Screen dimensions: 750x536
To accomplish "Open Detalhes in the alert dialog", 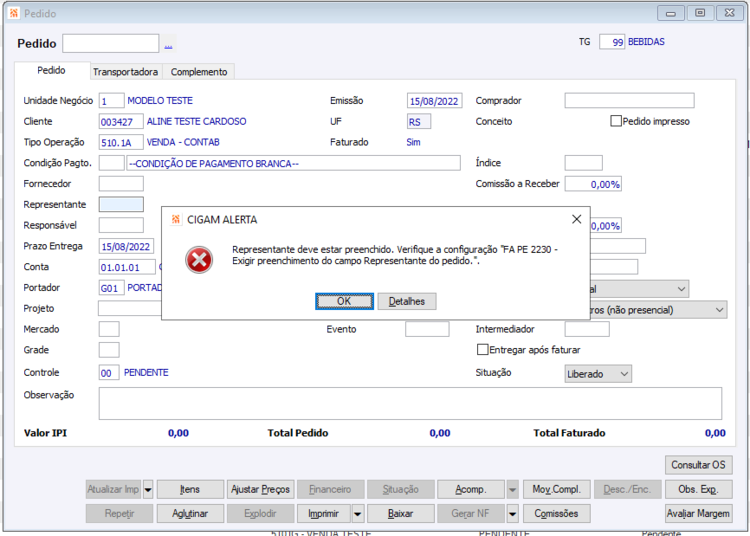I will (407, 301).
